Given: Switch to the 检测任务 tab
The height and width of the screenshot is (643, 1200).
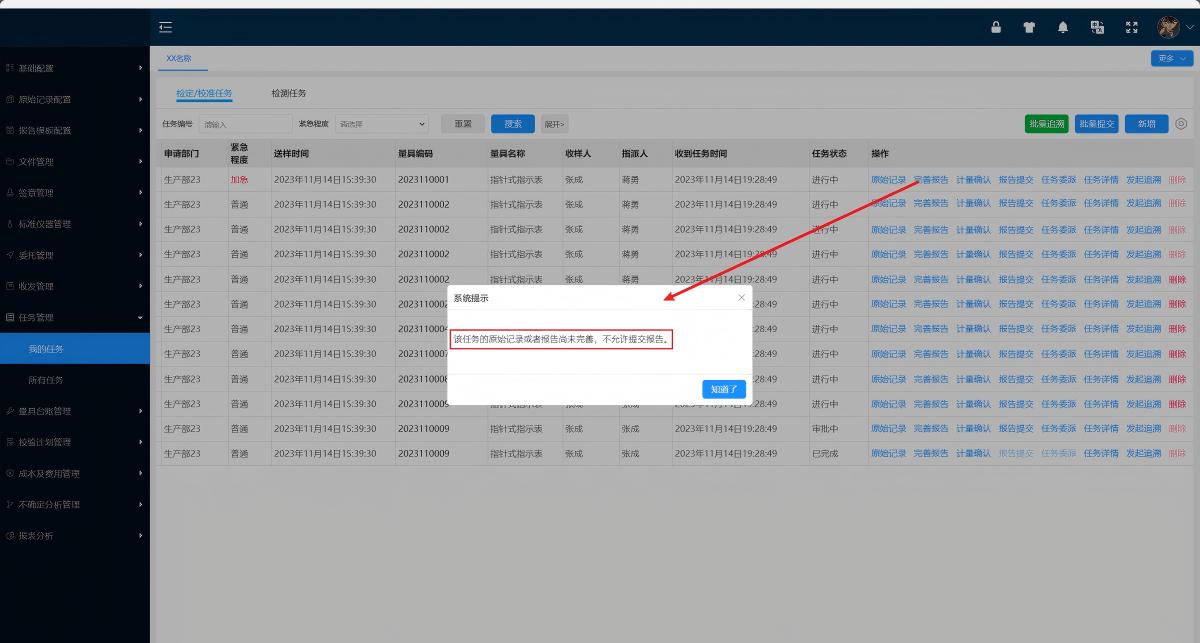Looking at the screenshot, I should (289, 93).
